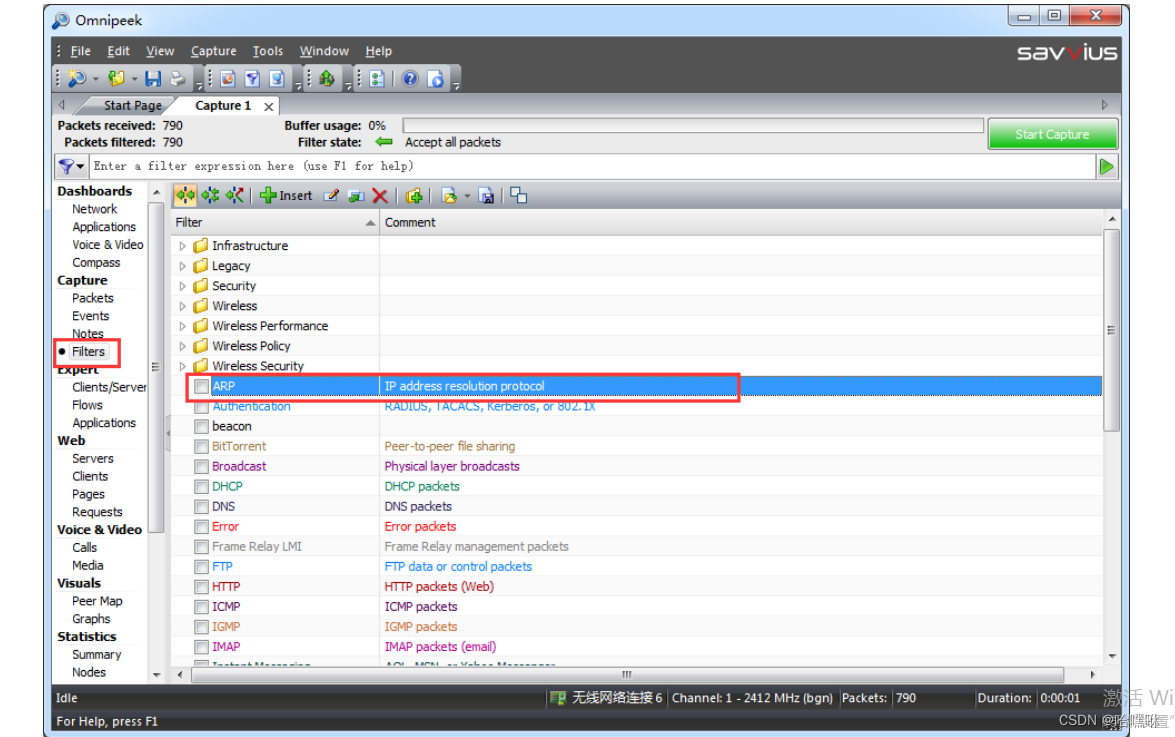
Task: Enable the DHCP filter checkbox
Action: 202,487
